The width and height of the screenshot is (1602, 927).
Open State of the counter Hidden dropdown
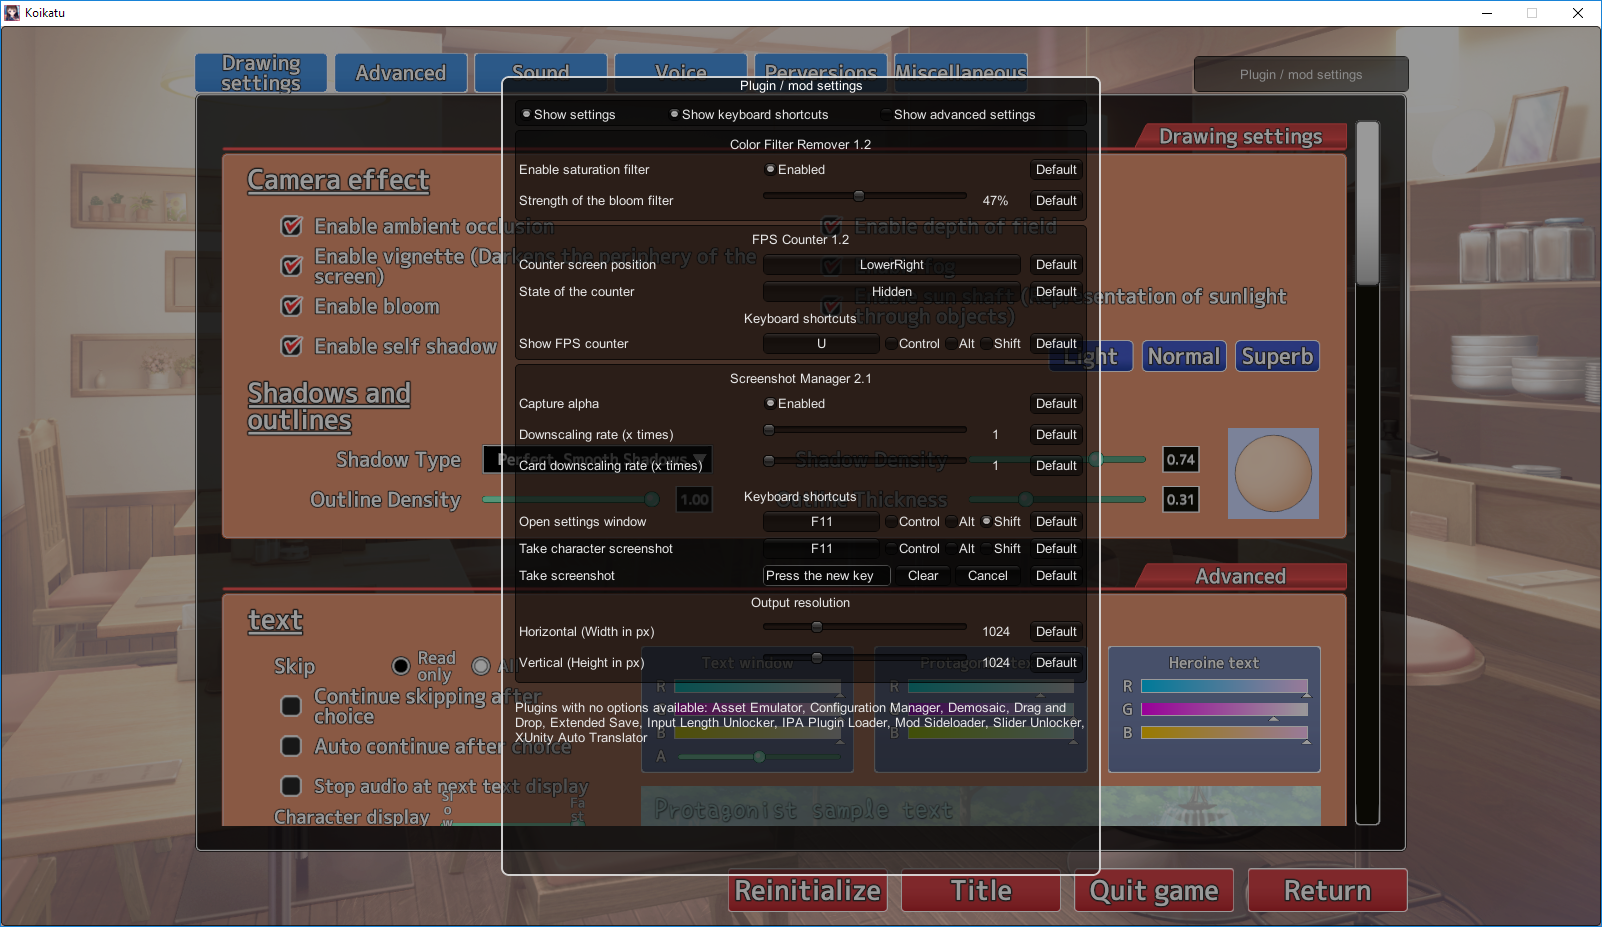(892, 292)
